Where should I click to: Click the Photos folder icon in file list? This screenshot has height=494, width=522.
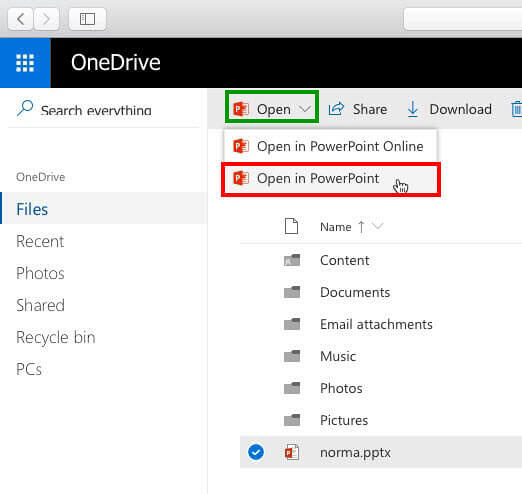(292, 388)
